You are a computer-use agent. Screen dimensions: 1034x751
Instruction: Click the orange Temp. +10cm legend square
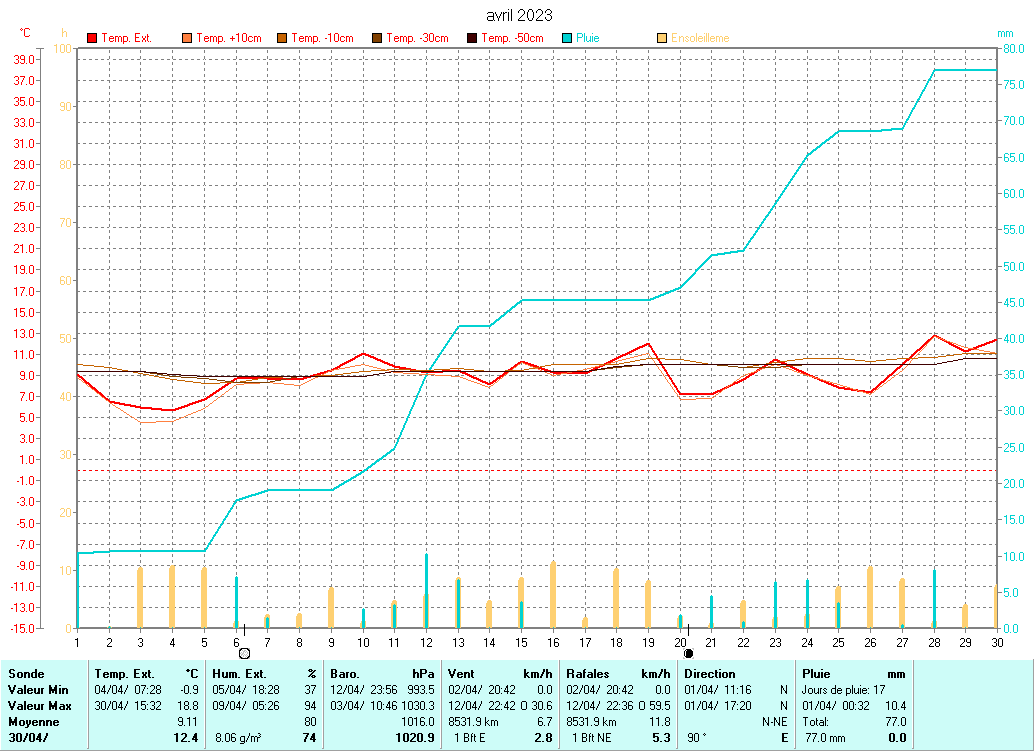(x=187, y=38)
